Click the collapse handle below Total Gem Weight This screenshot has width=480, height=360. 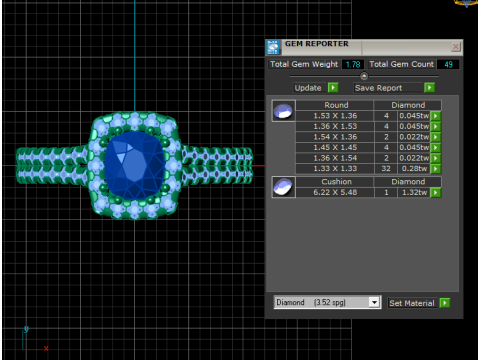(x=364, y=76)
